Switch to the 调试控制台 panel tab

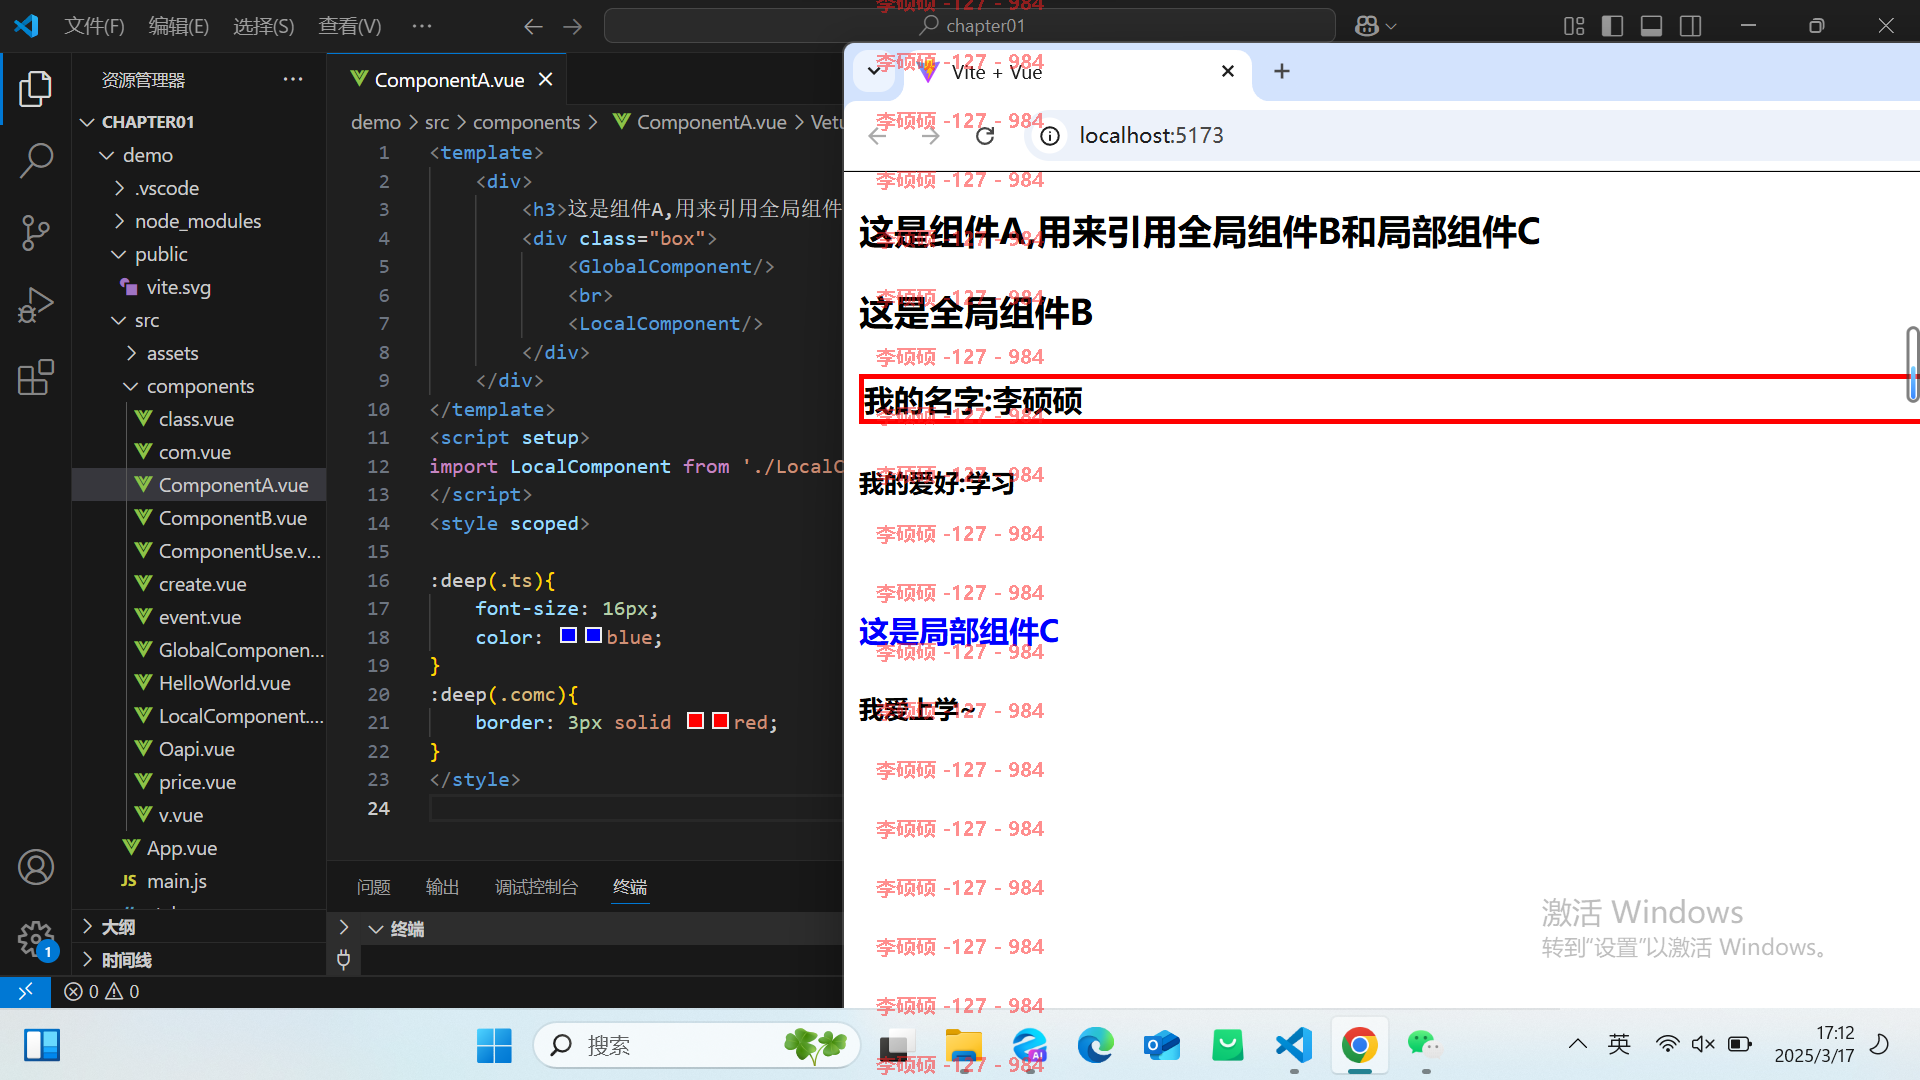coord(536,887)
